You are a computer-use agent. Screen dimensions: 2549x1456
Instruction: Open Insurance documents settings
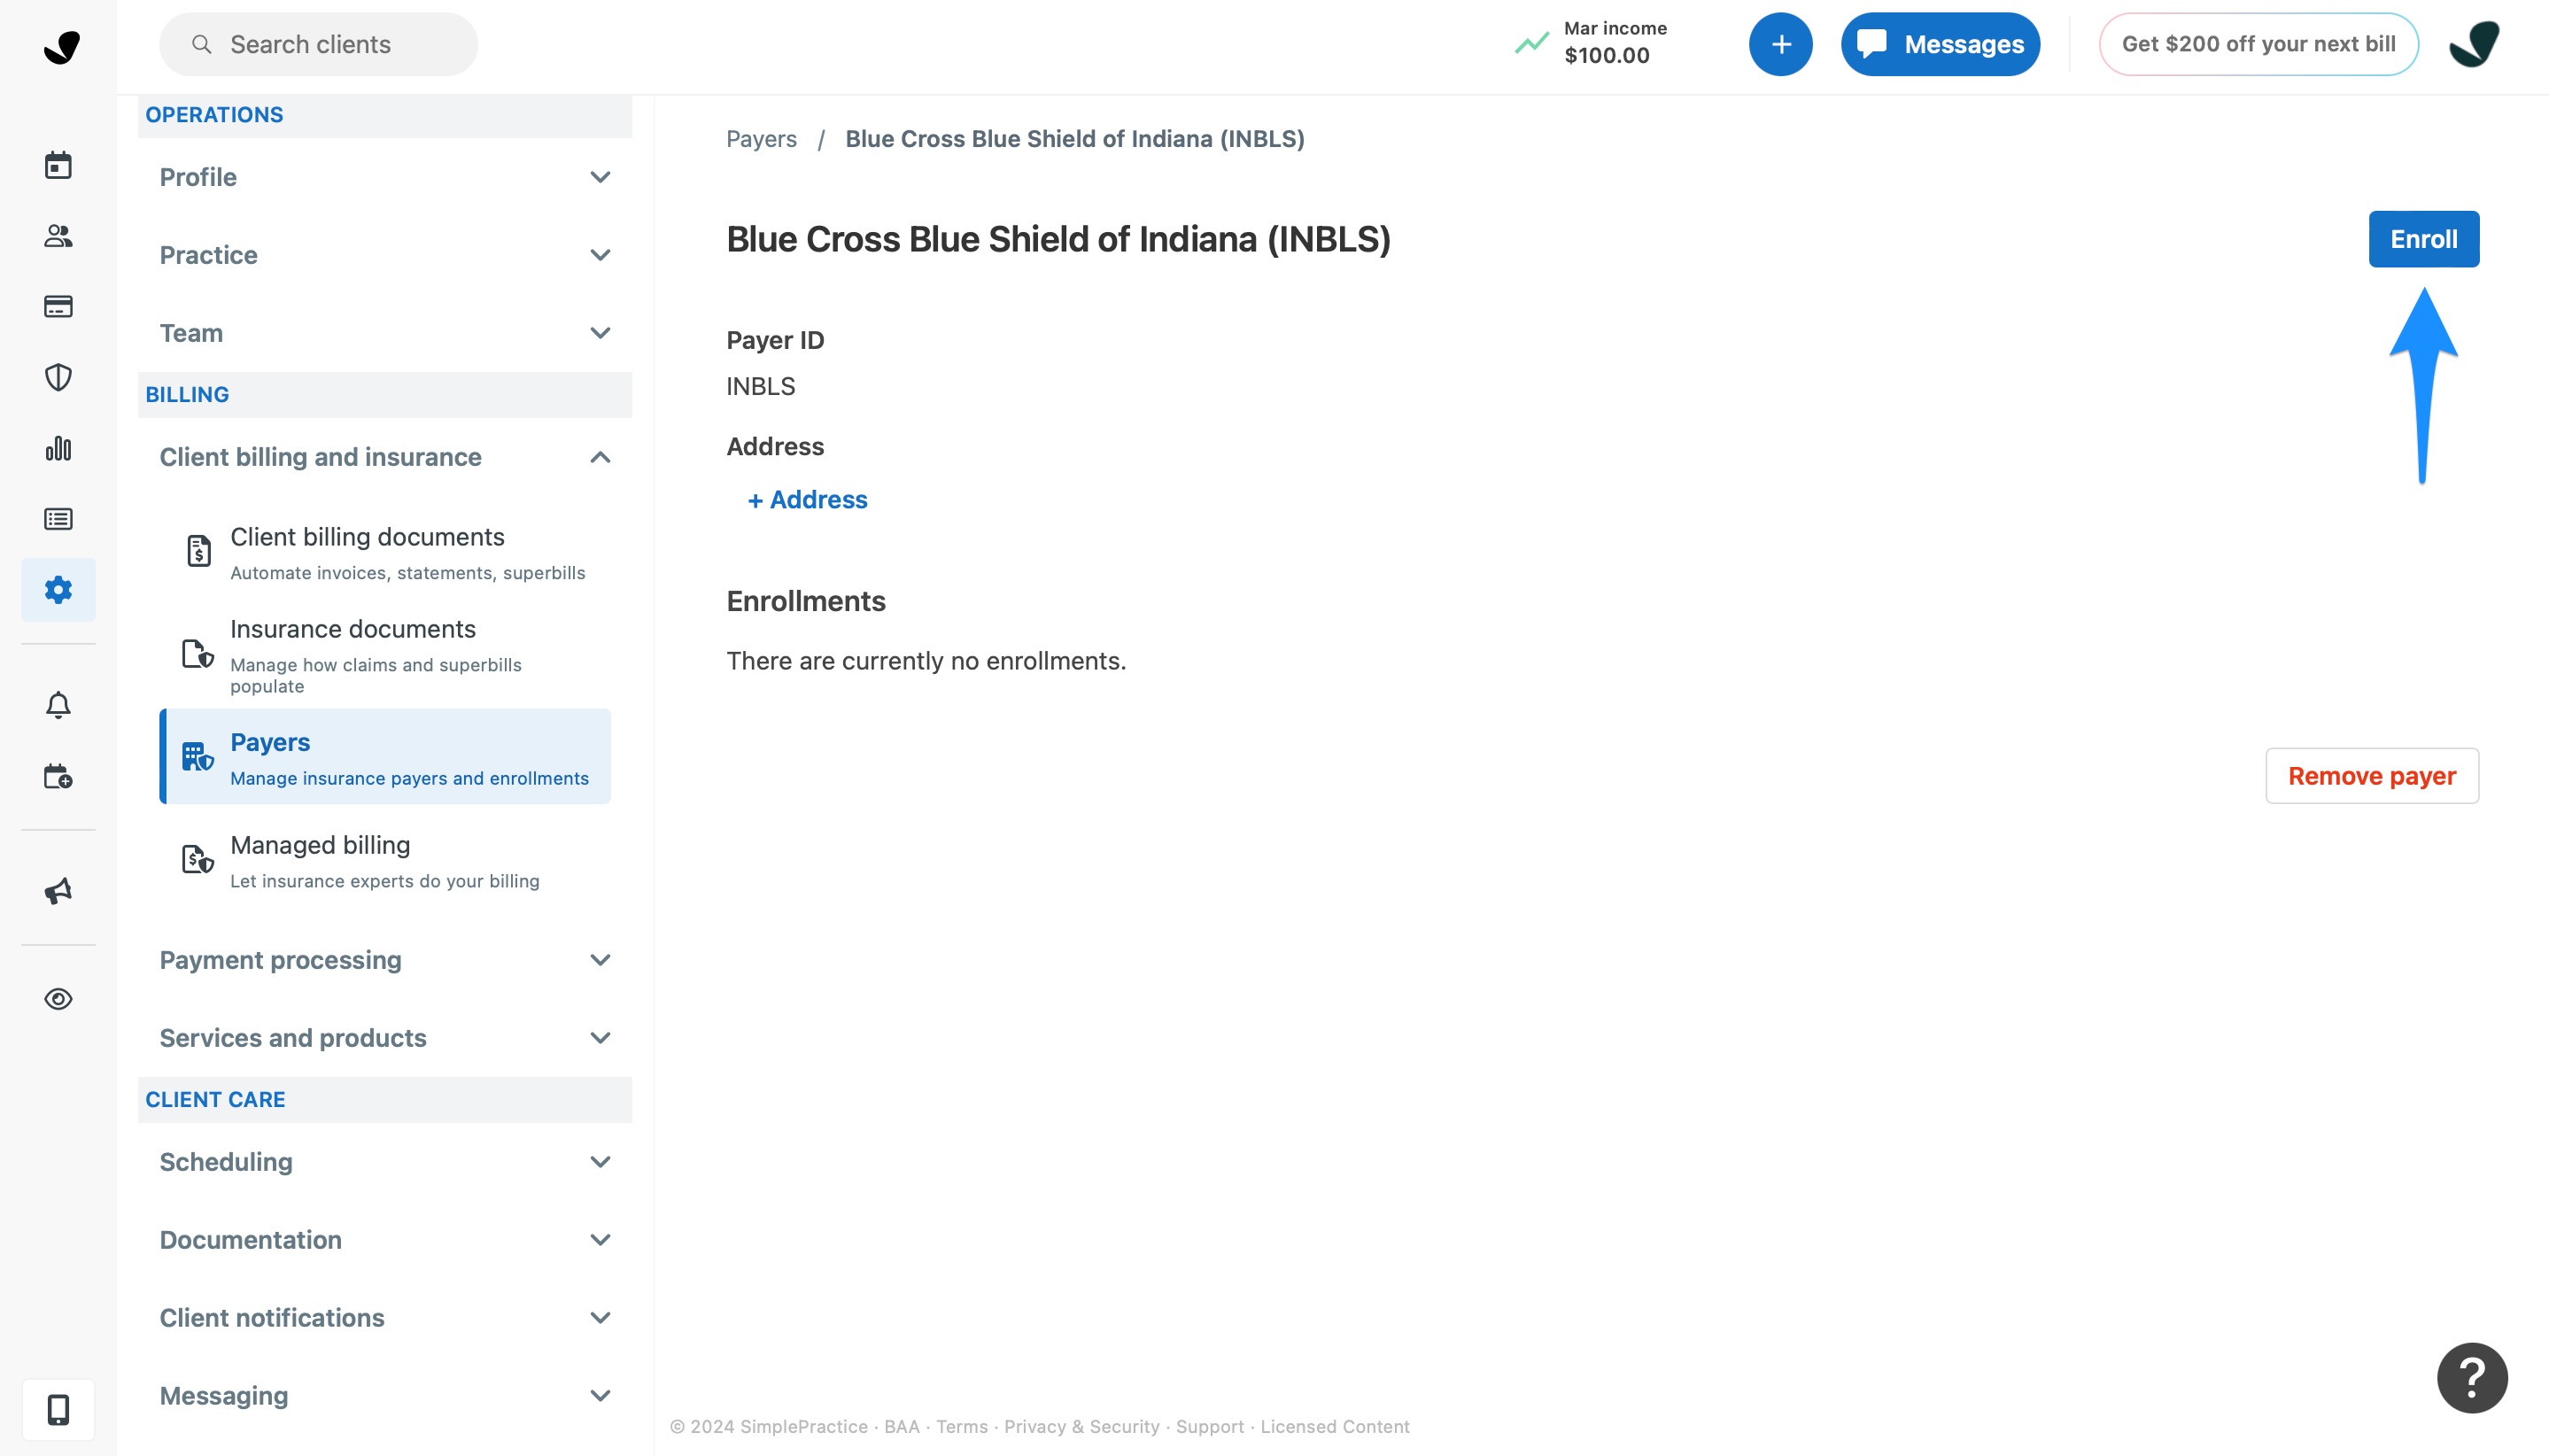tap(385, 656)
